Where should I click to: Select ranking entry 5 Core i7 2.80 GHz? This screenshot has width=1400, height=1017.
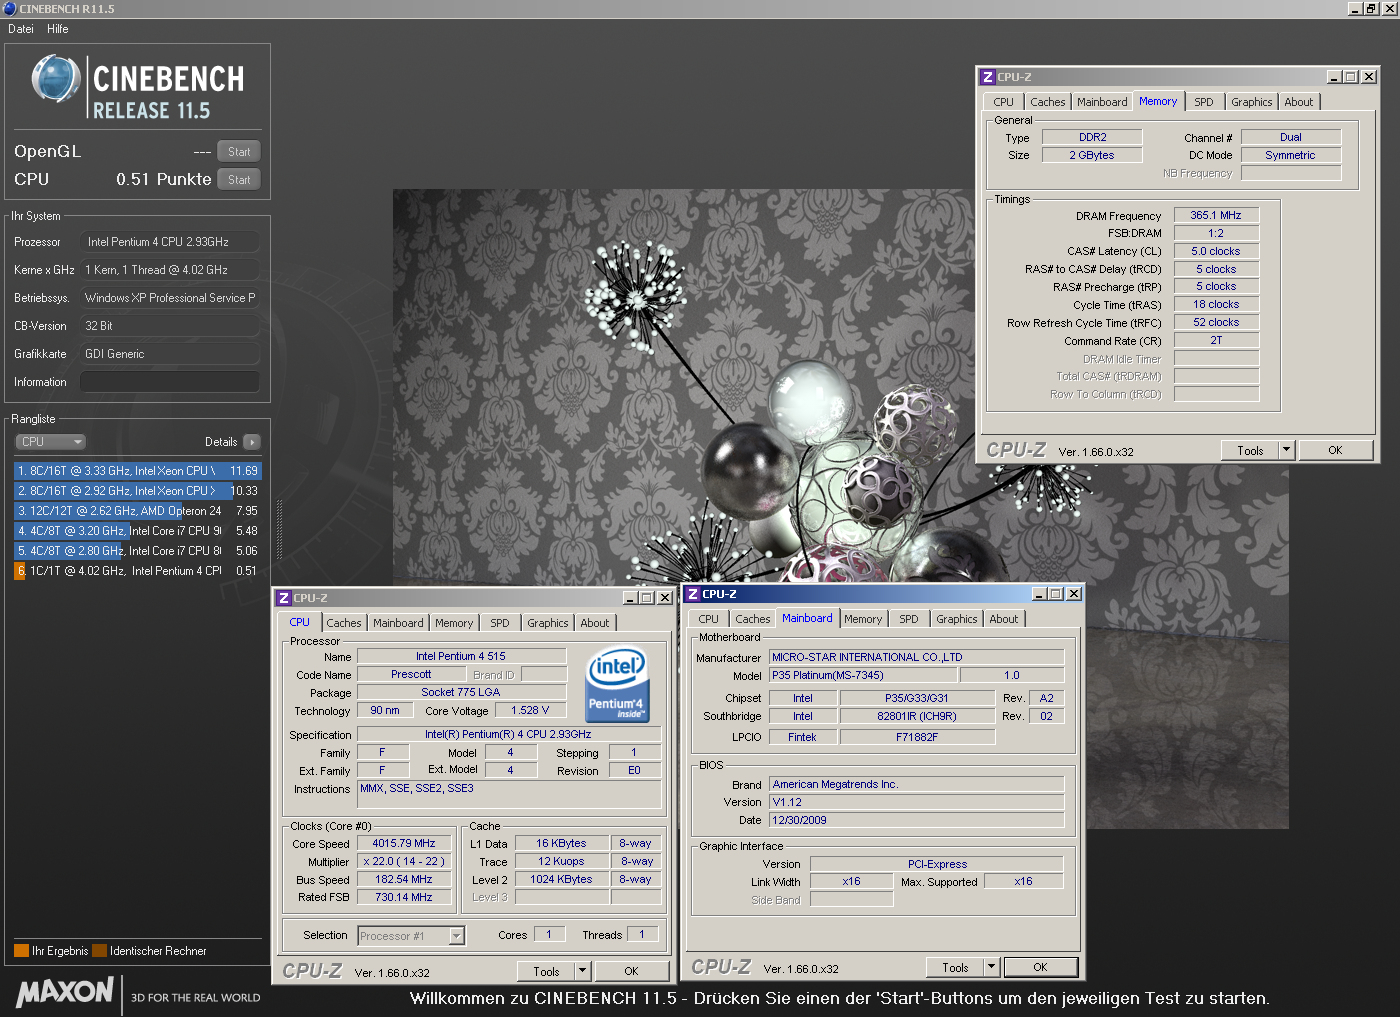[138, 551]
